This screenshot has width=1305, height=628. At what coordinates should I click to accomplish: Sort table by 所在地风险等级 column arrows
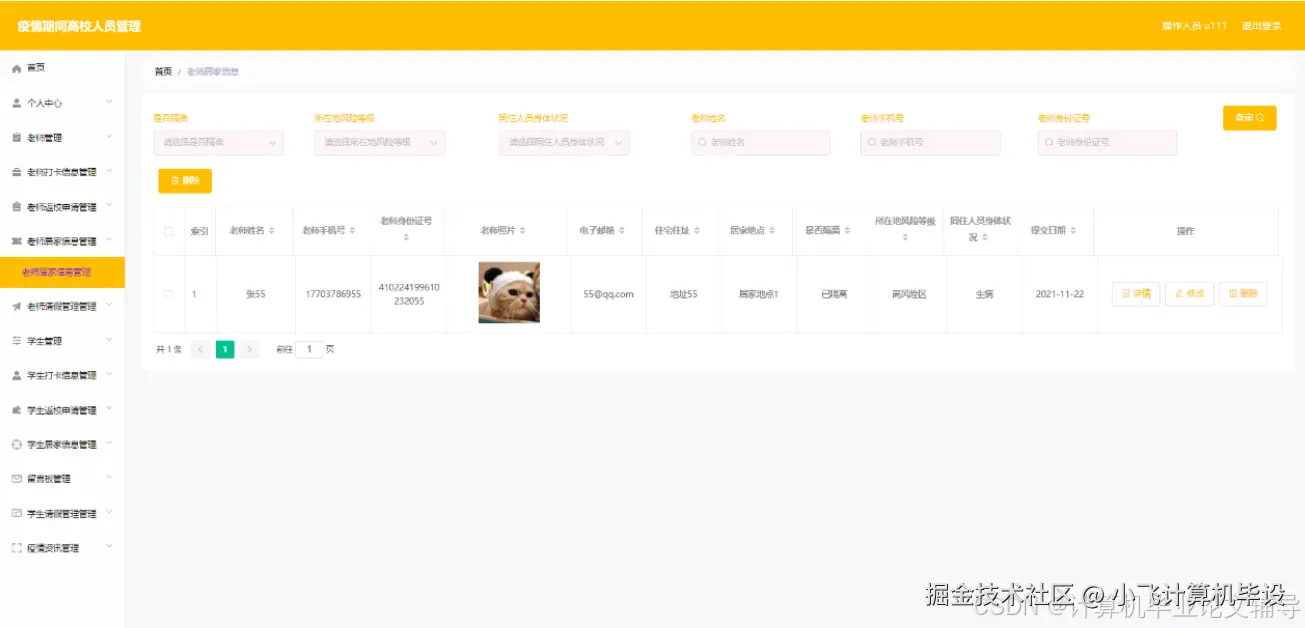point(905,238)
